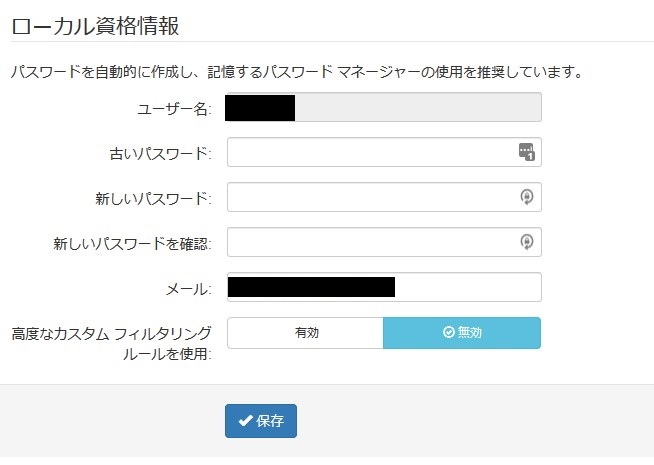654x465 pixels.
Task: Click the ユーザー名 label
Action: point(174,109)
